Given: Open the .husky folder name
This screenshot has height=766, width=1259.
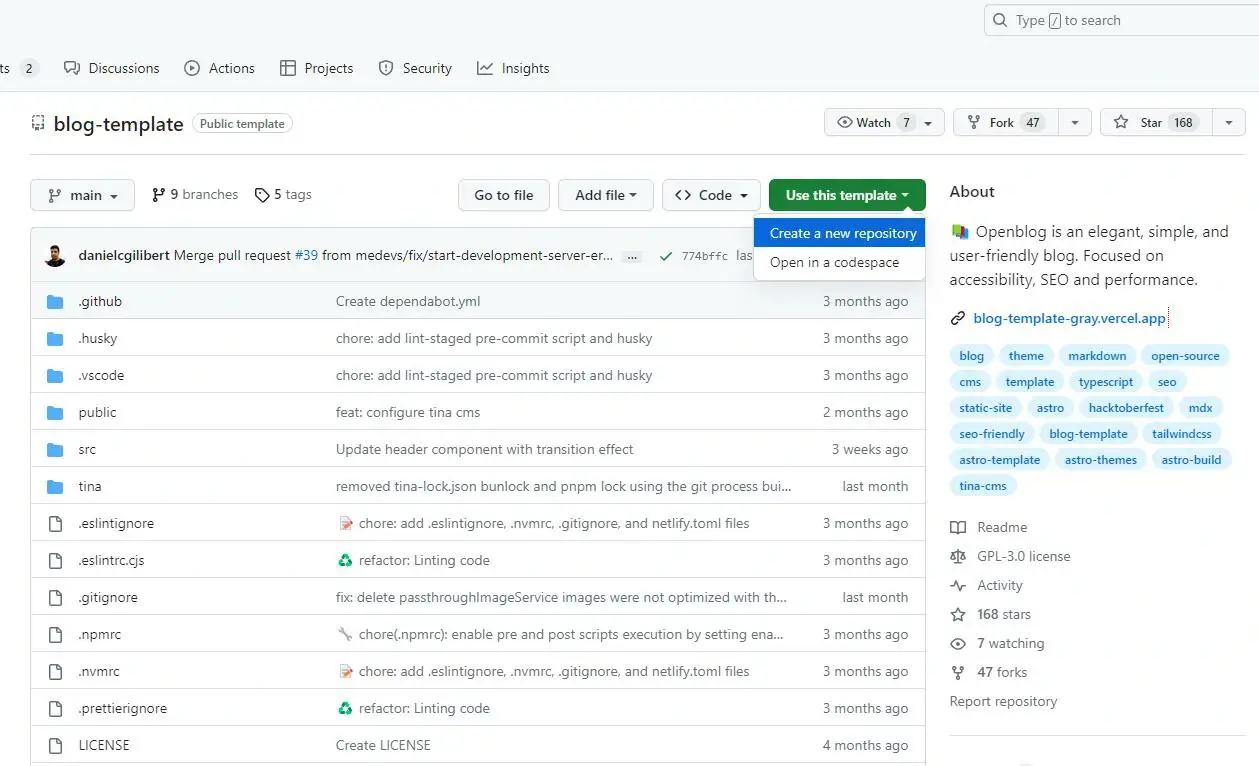Looking at the screenshot, I should coord(98,338).
